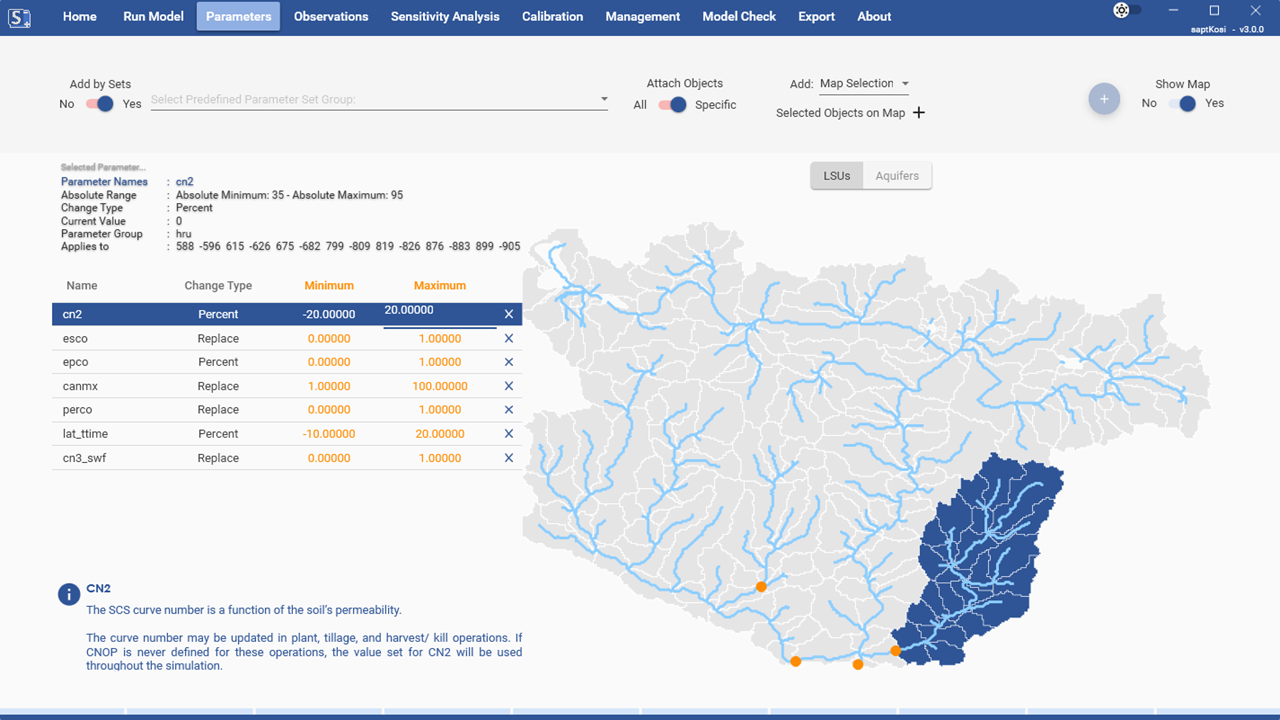Click the round add parameter plus button
1280x720 pixels.
click(x=1104, y=98)
